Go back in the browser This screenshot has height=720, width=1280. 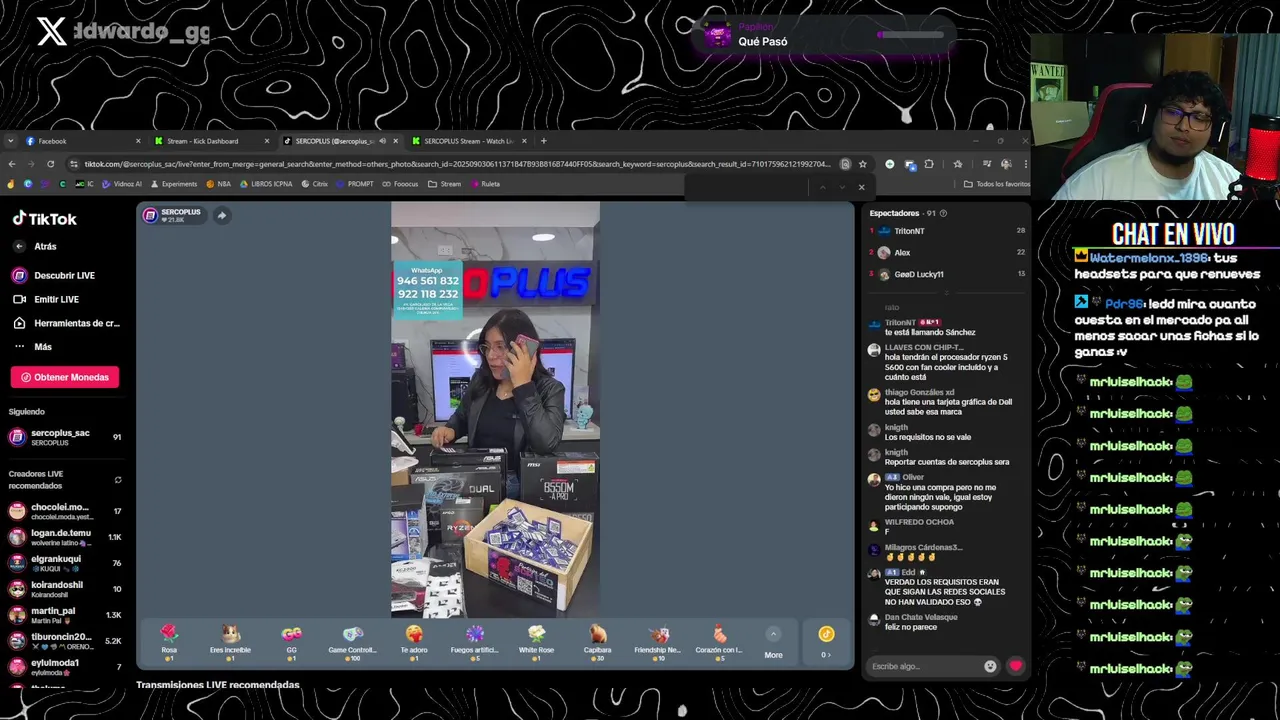pyautogui.click(x=12, y=164)
